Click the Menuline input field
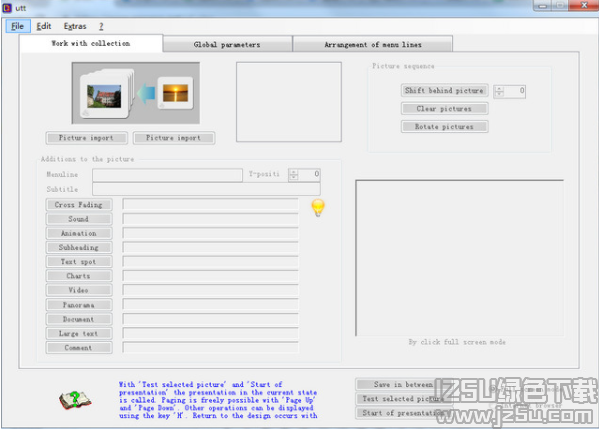 [167, 175]
